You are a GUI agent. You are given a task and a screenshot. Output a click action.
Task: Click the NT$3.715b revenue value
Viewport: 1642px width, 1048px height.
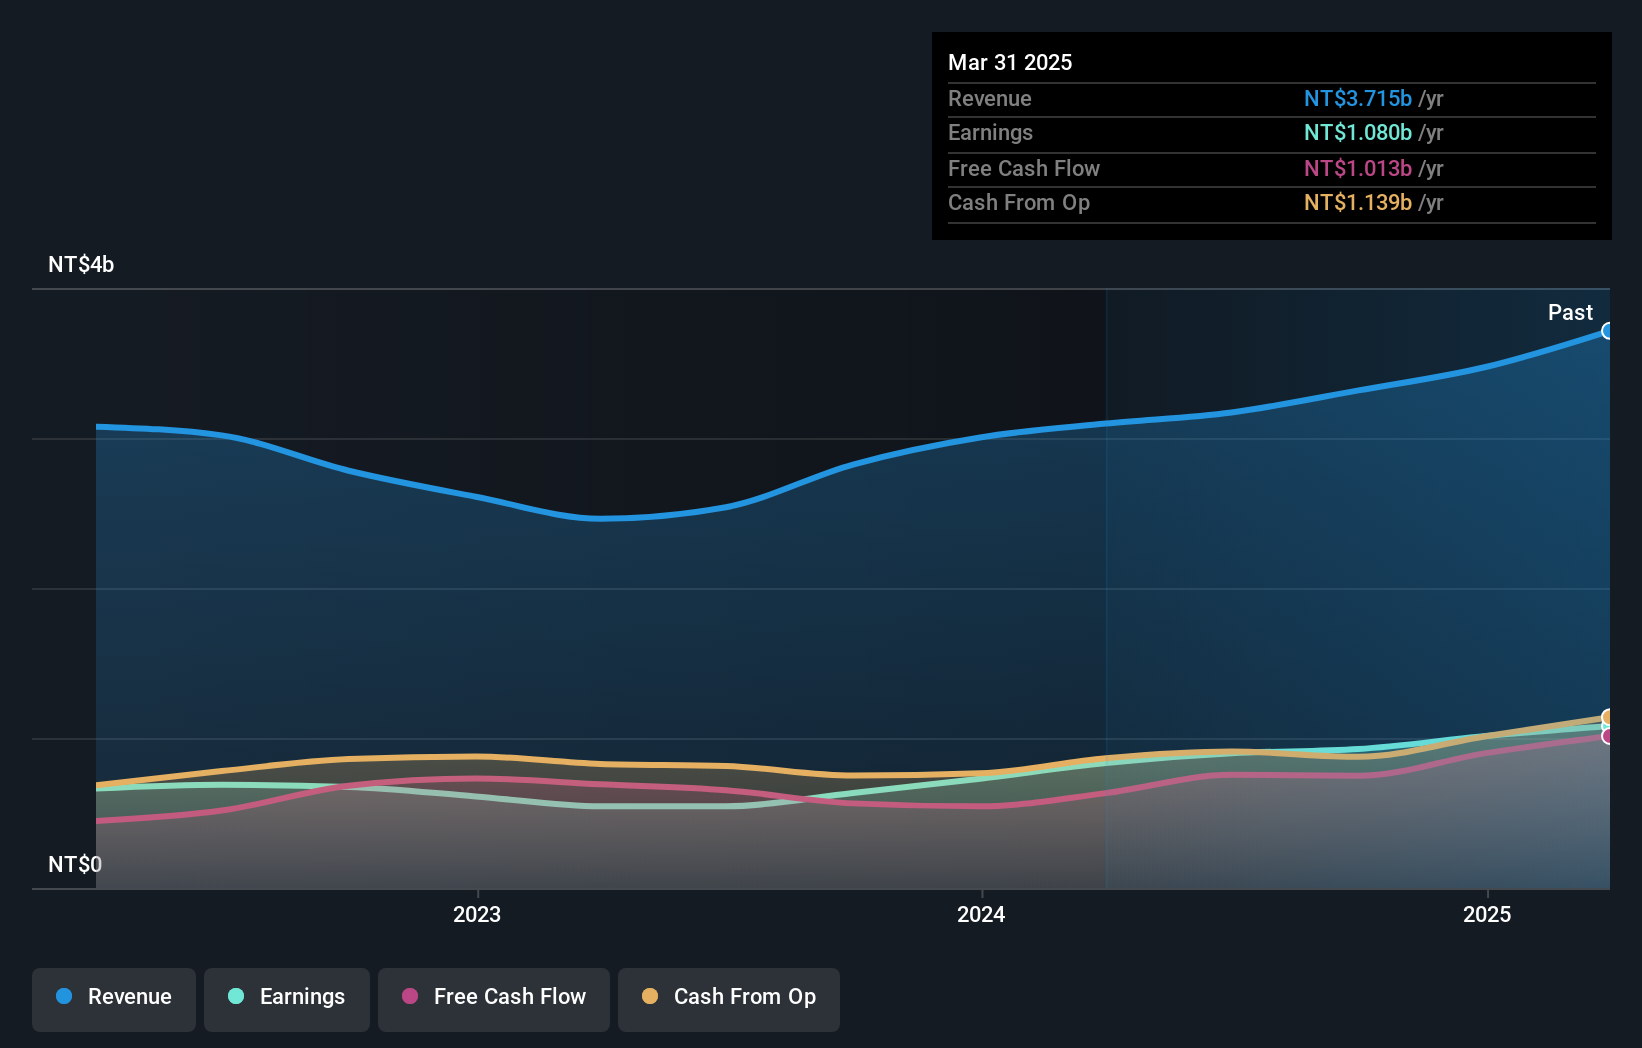pos(1358,98)
